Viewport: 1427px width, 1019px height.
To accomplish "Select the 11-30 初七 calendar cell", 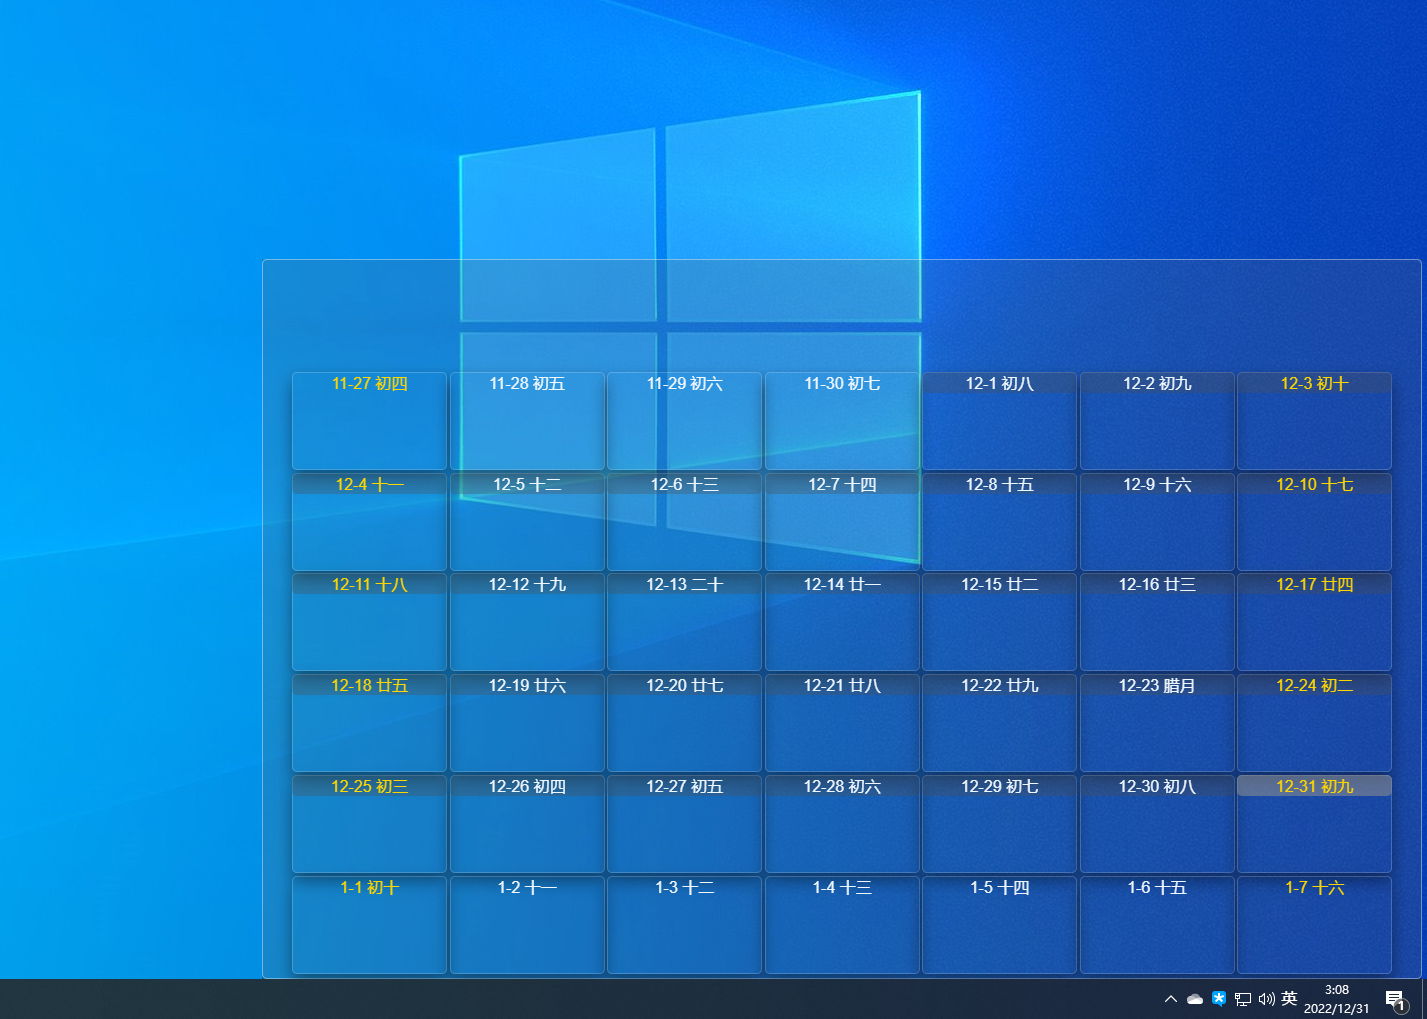I will coord(842,421).
